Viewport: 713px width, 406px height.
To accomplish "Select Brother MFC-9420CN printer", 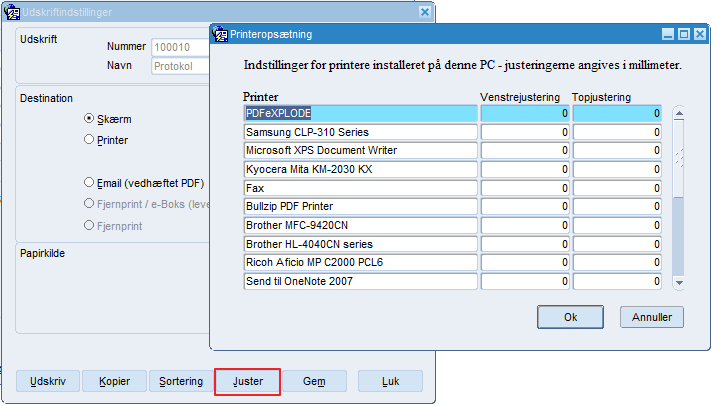I will point(361,226).
